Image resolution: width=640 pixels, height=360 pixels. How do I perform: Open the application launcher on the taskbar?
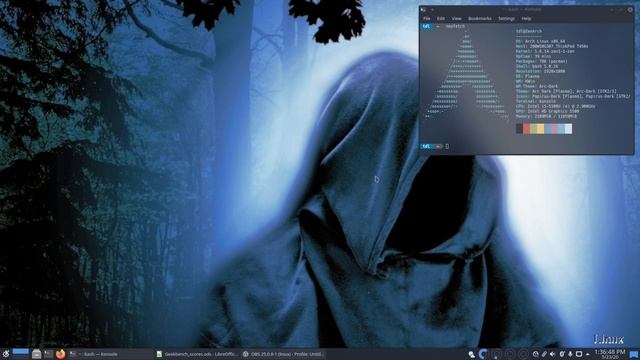6,354
